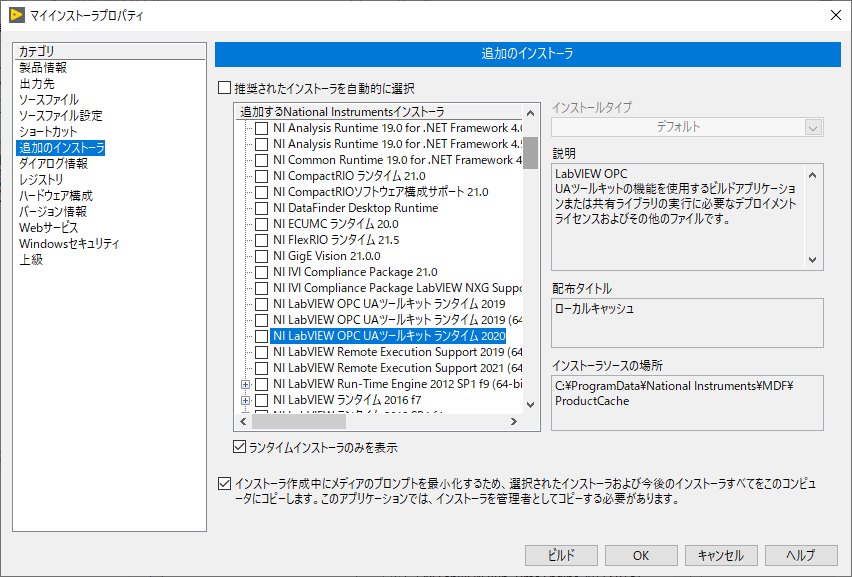
Task: Open help with ヘルプ button
Action: coord(801,555)
